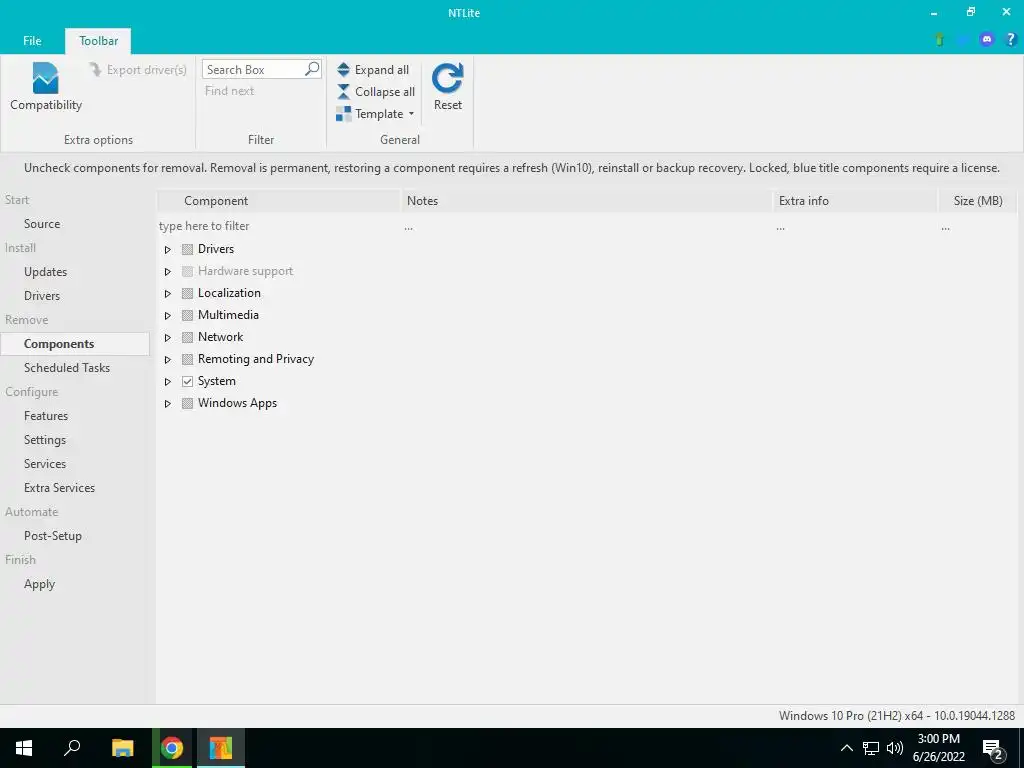Toggle the Hardware support checkbox
The width and height of the screenshot is (1024, 768).
click(187, 272)
